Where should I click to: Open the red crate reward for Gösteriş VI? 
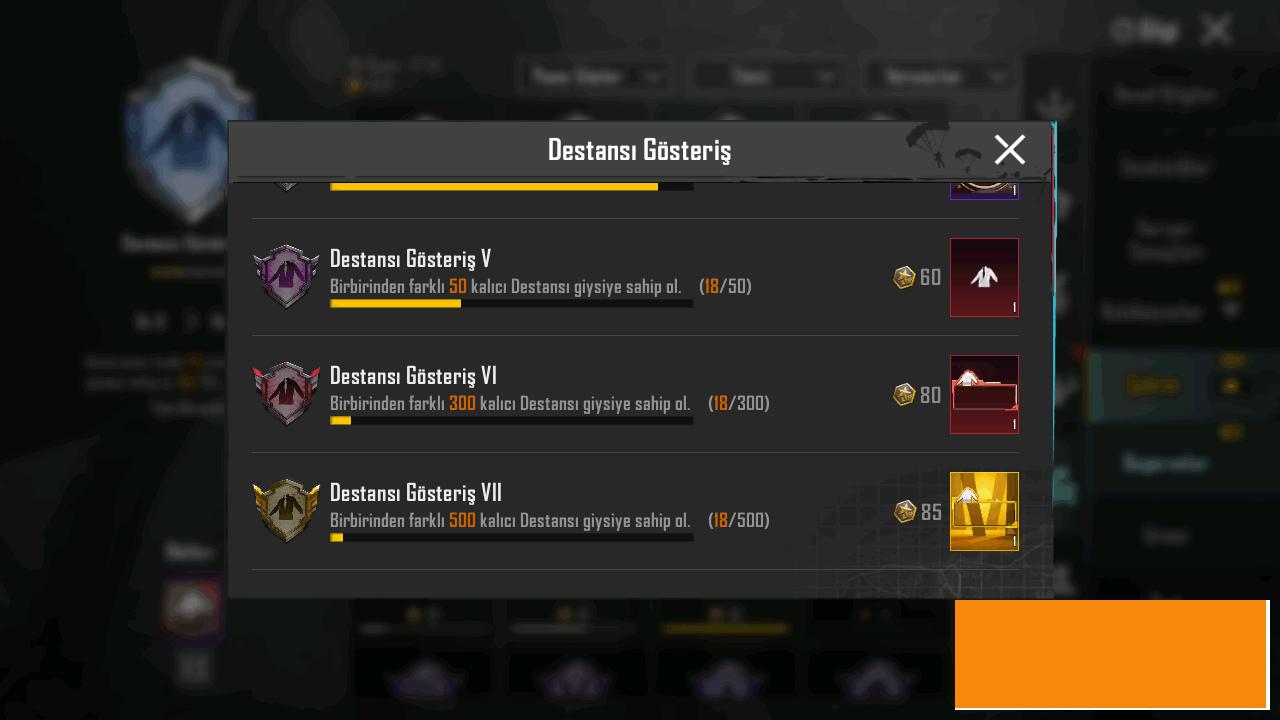coord(984,394)
